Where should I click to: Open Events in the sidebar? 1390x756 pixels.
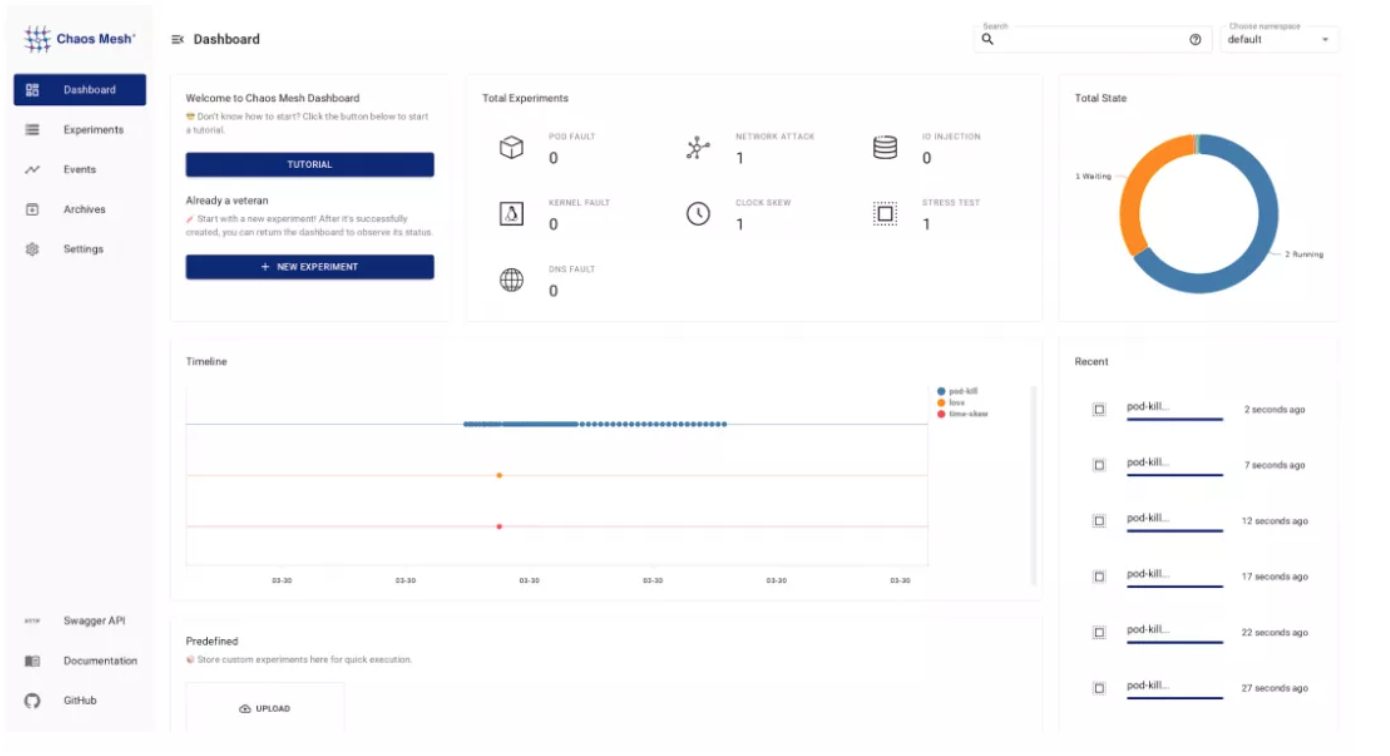point(80,170)
